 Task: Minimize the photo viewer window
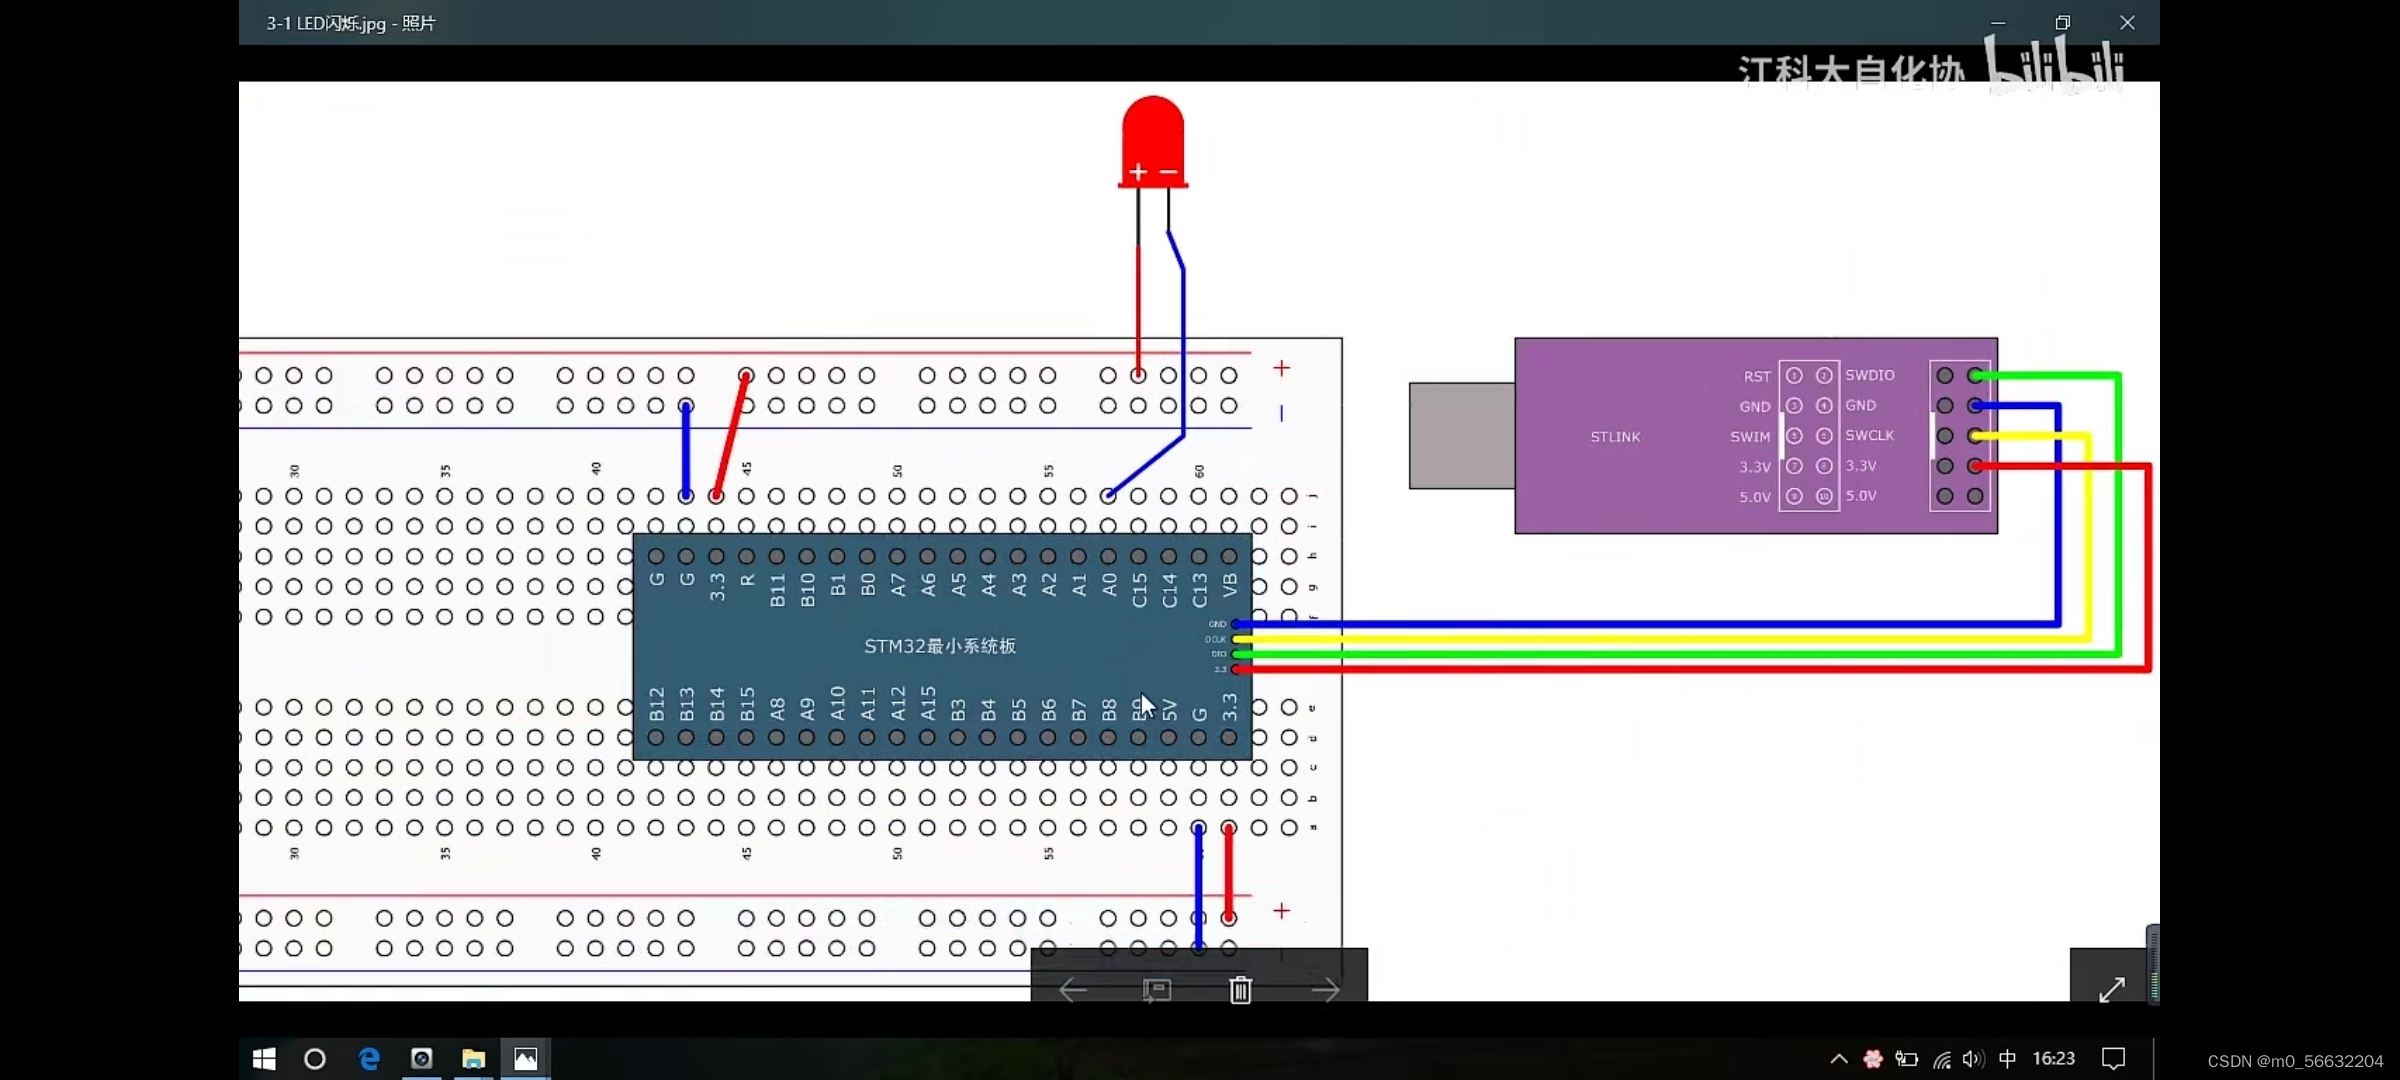coord(1998,23)
